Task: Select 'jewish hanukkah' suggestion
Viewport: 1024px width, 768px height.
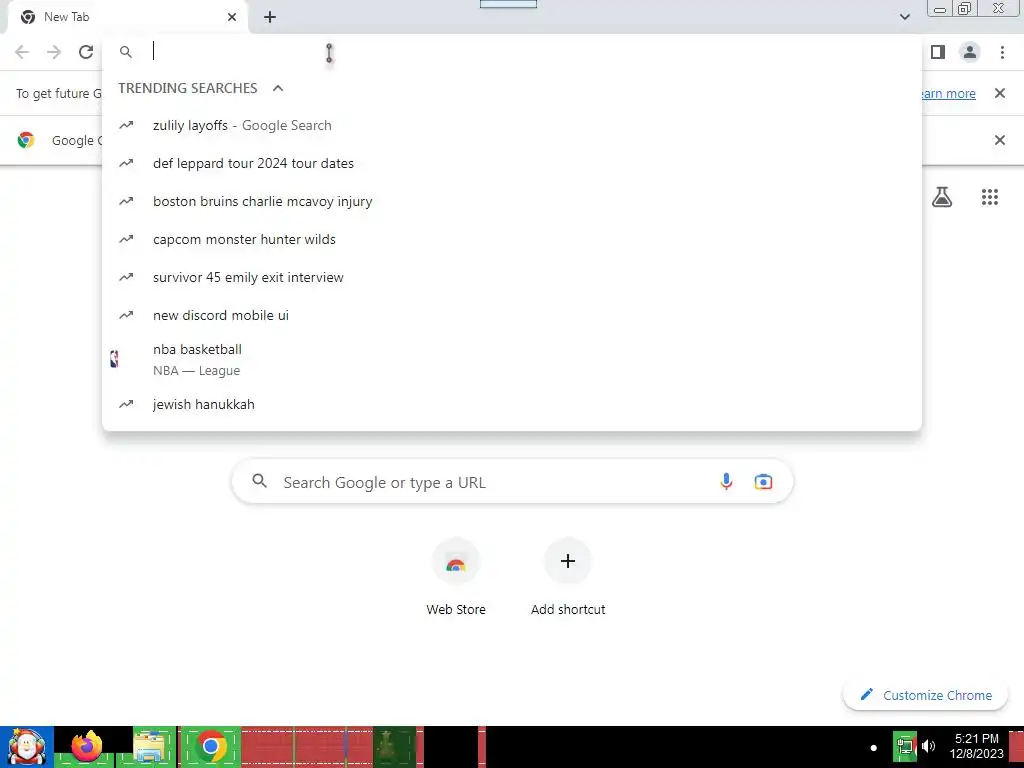Action: (512, 404)
